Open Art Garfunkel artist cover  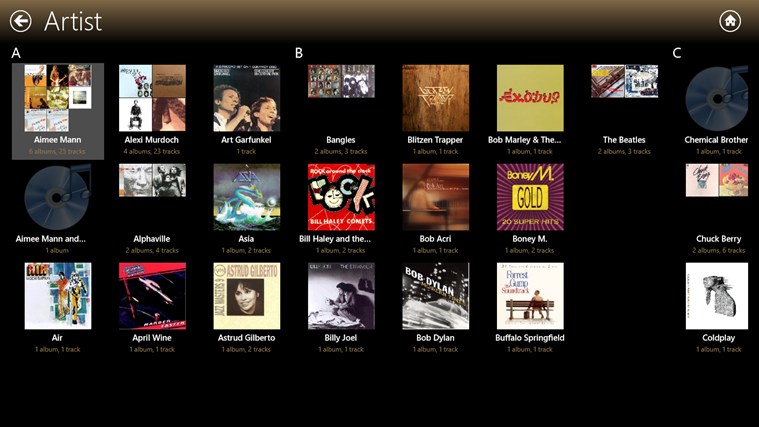[246, 98]
